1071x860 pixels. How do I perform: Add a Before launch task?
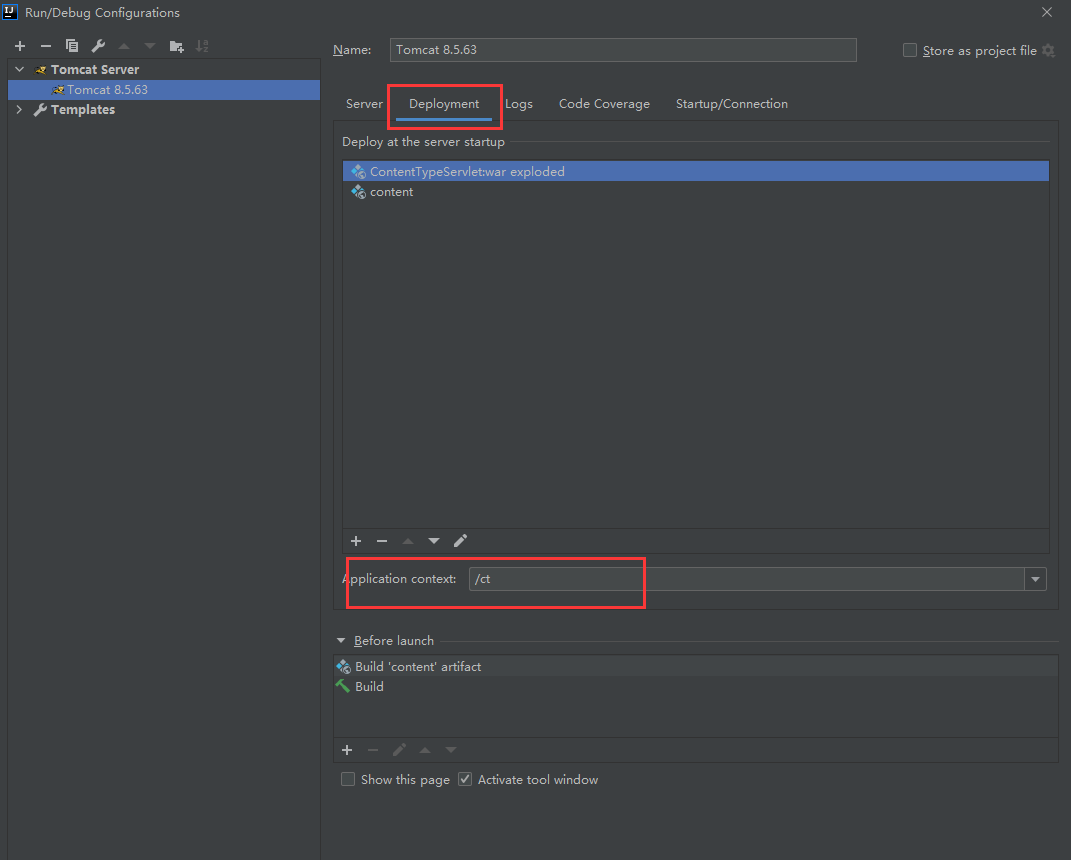pyautogui.click(x=347, y=750)
